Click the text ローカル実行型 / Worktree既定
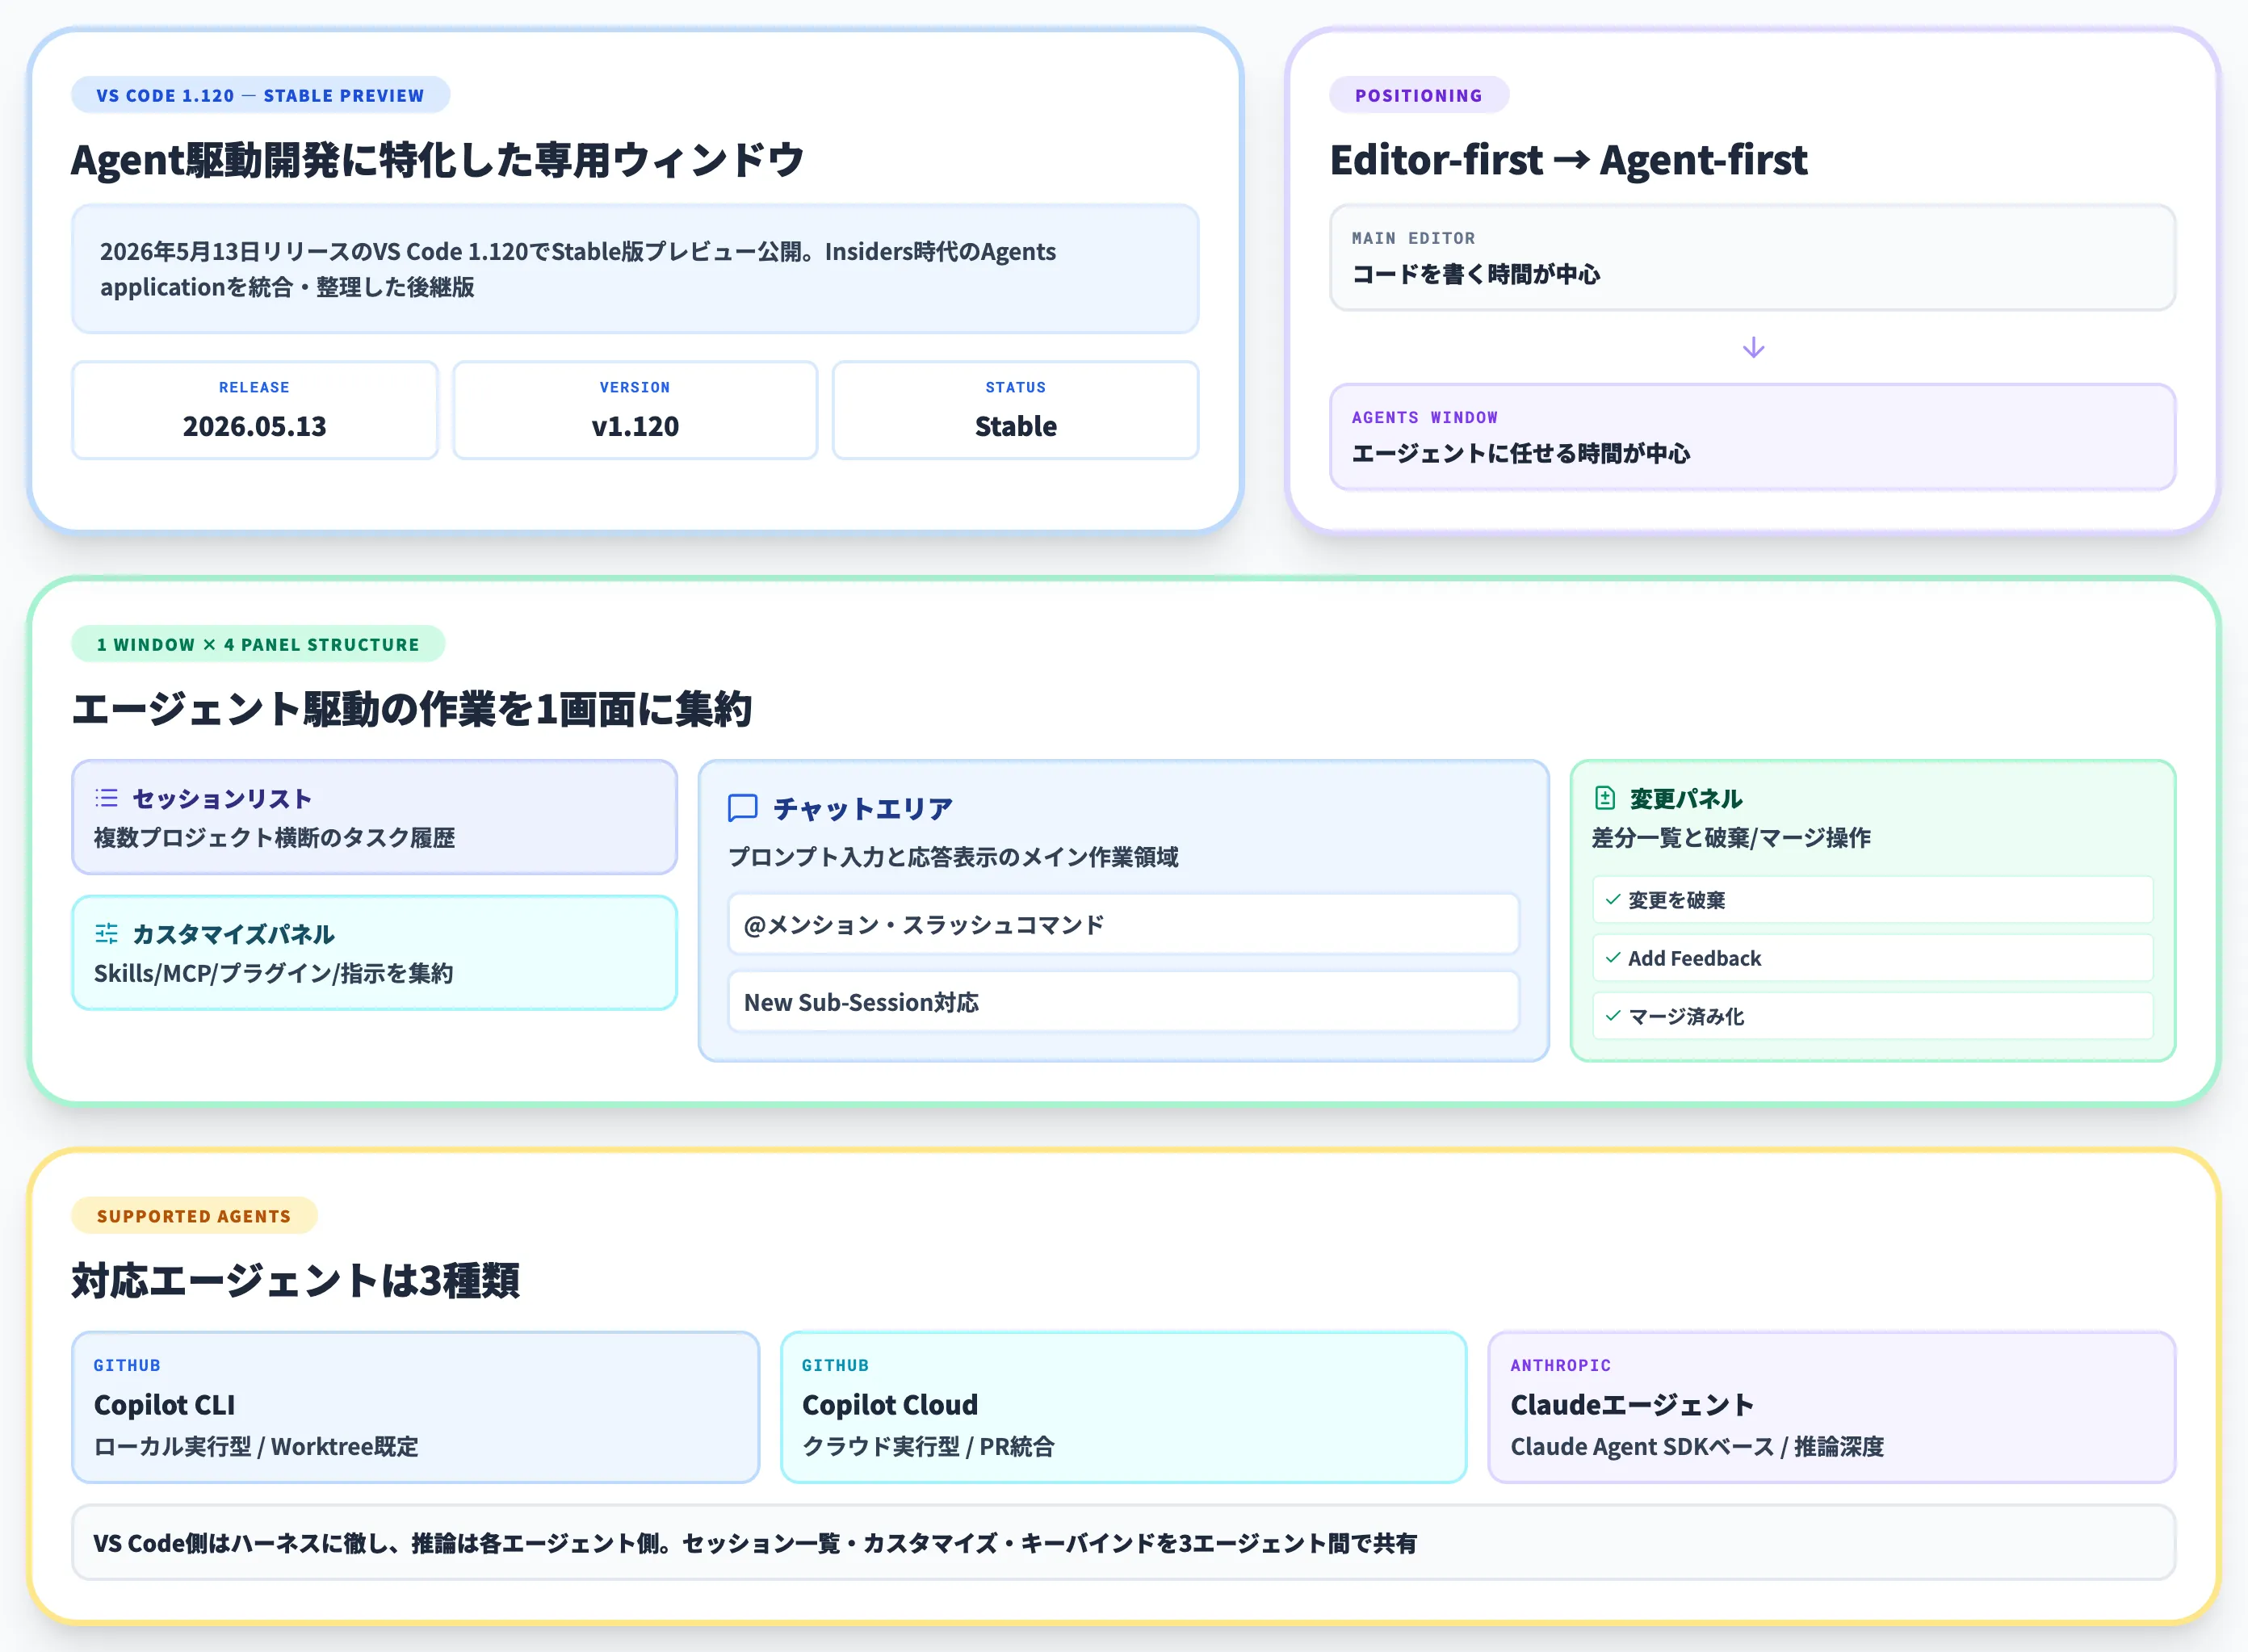 (x=256, y=1446)
